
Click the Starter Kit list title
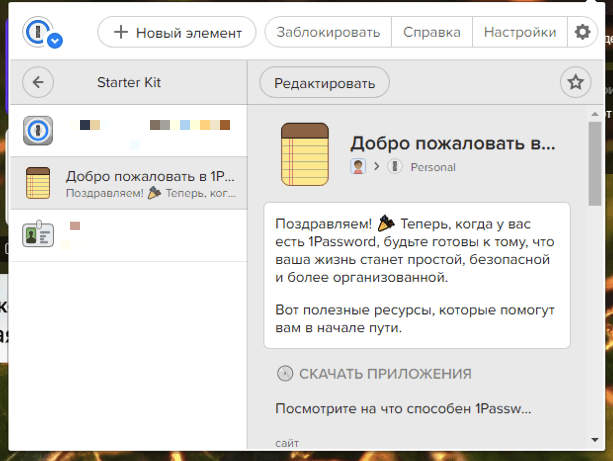[x=129, y=83]
